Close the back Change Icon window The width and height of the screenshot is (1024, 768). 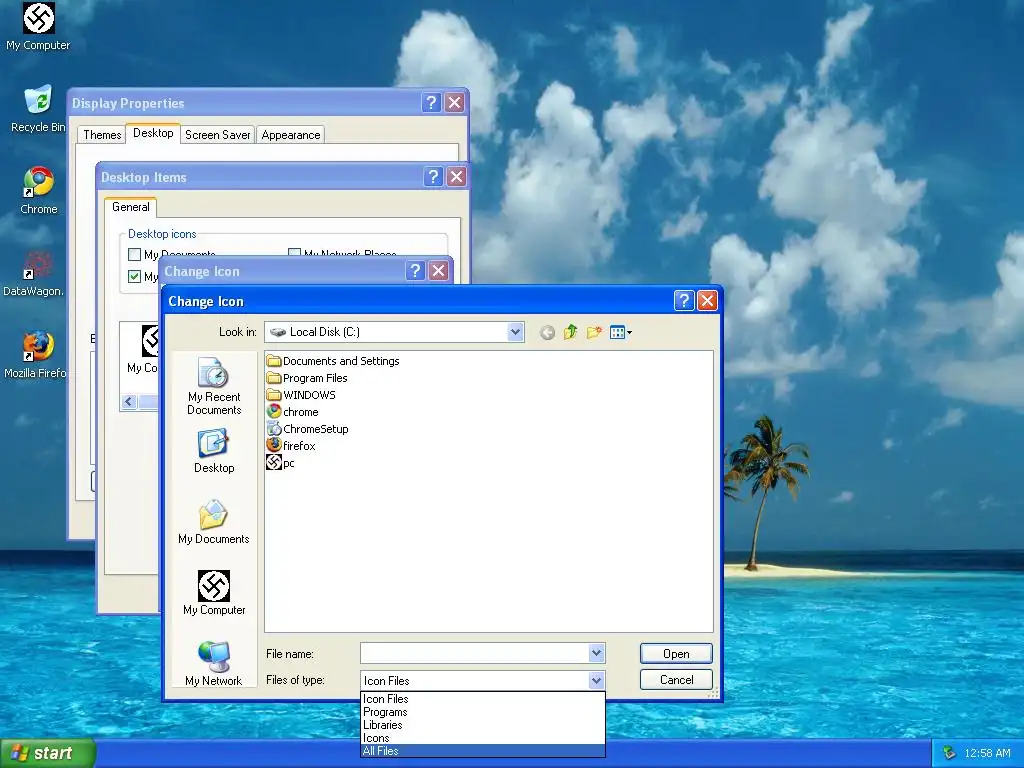click(438, 270)
